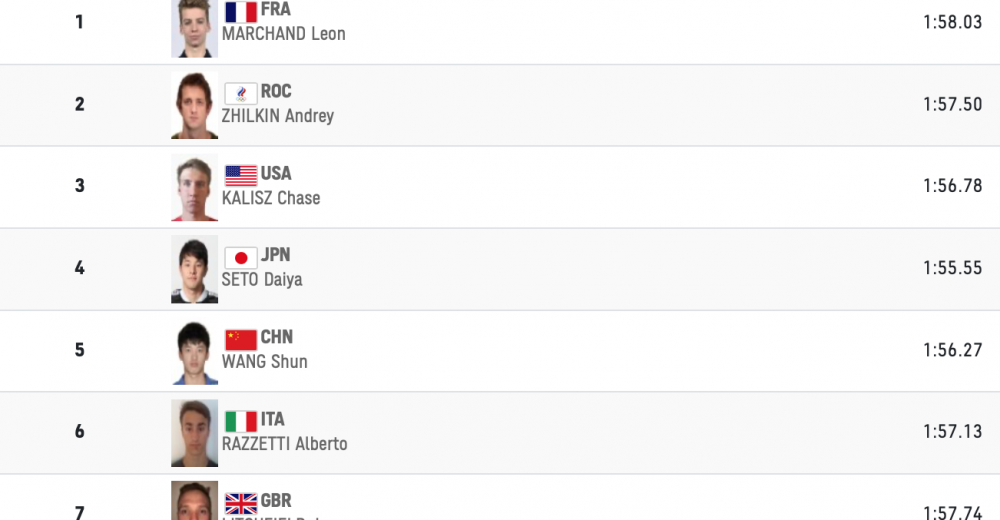Click the China flag icon

(241, 339)
